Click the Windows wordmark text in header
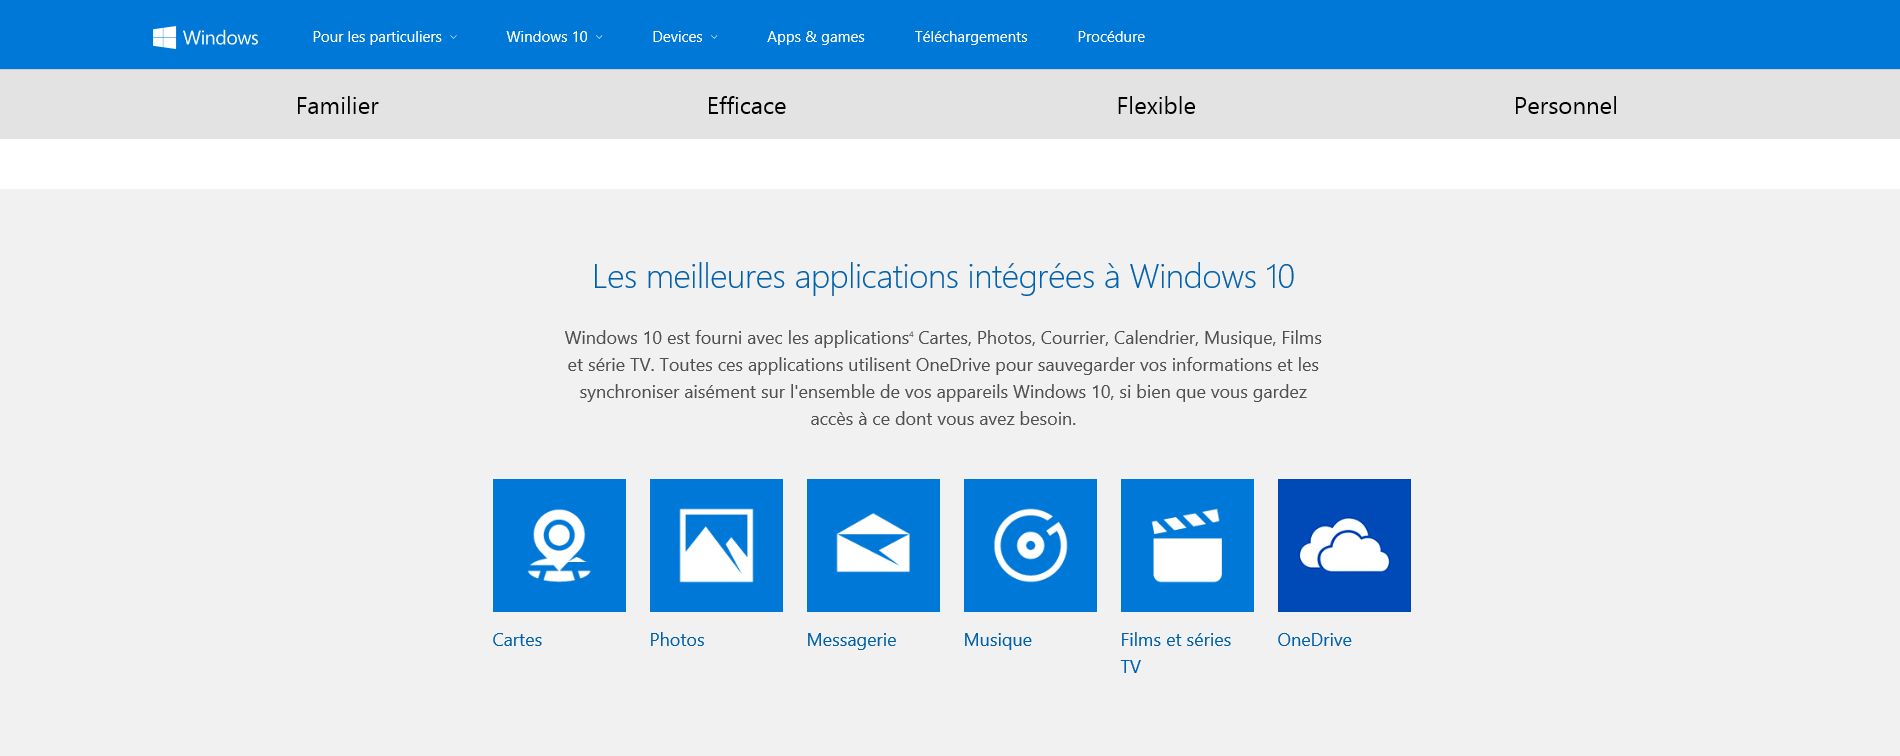The width and height of the screenshot is (1900, 756). pos(221,38)
